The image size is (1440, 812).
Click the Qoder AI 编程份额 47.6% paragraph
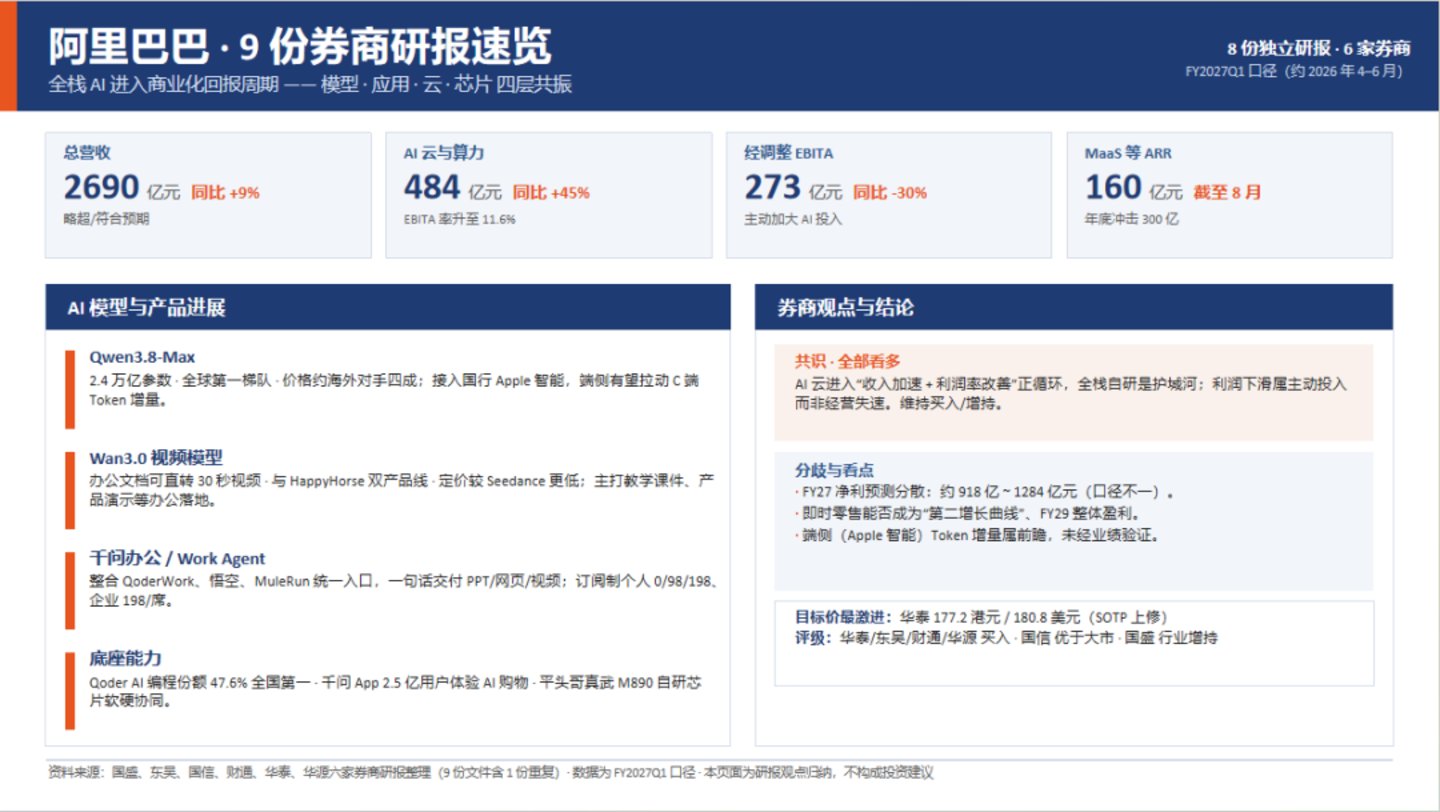395,691
